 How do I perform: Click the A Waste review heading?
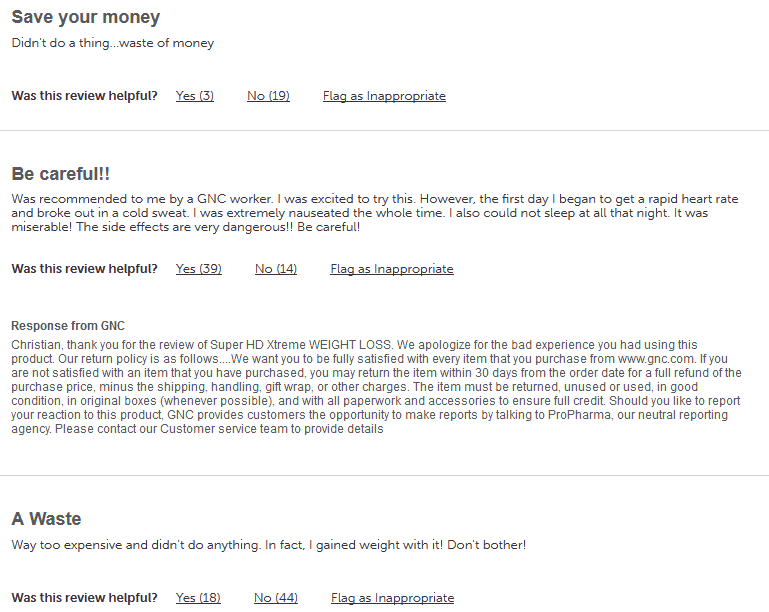click(x=46, y=519)
